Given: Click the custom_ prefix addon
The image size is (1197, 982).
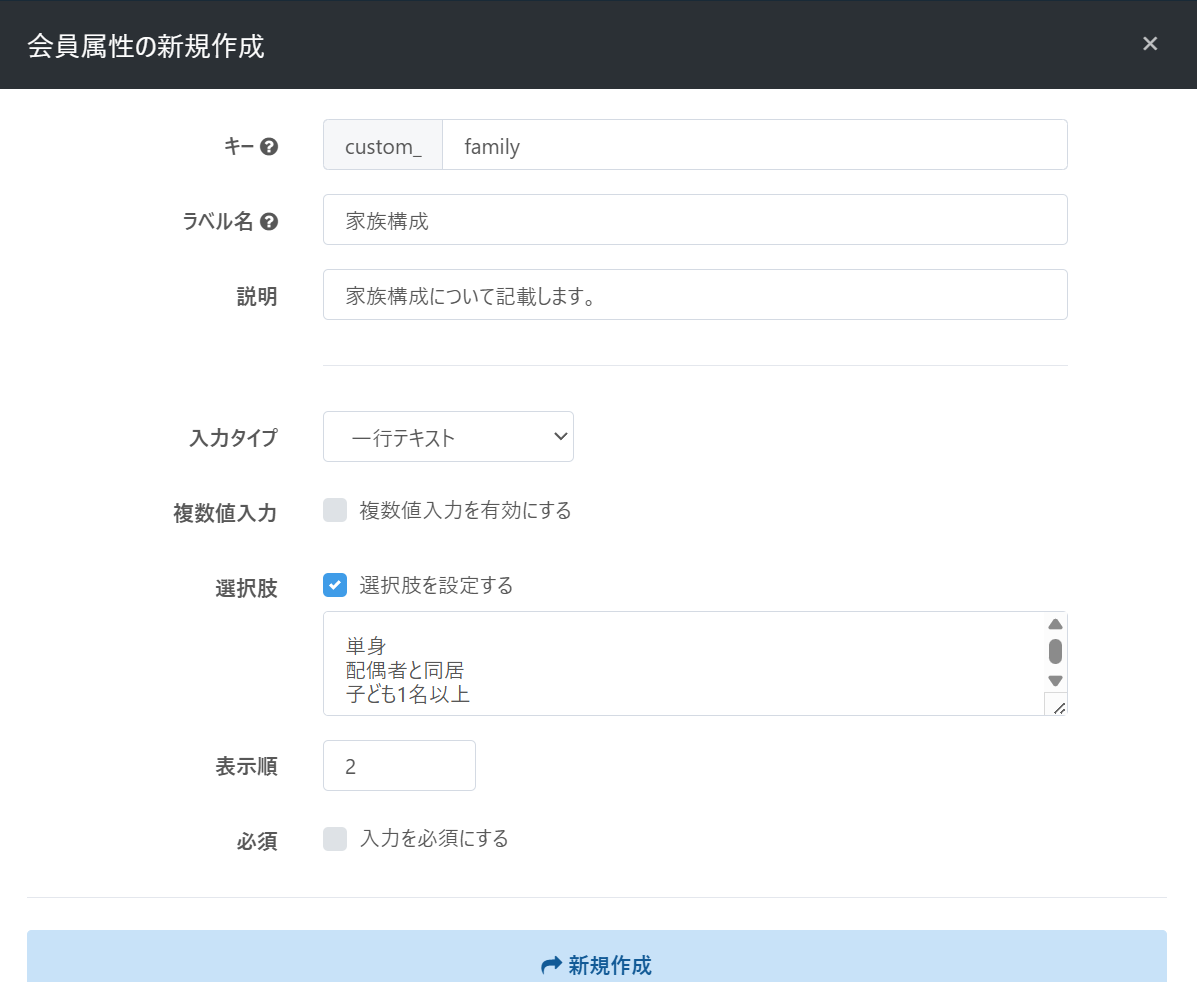Looking at the screenshot, I should coord(383,146).
